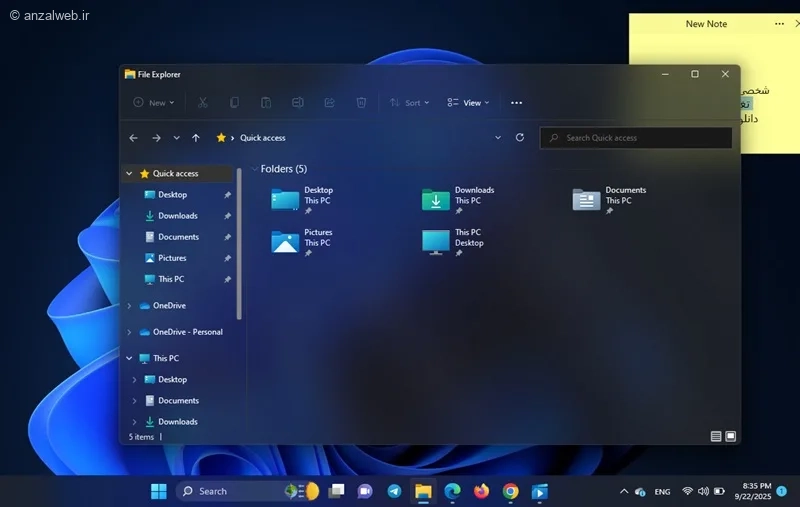The width and height of the screenshot is (800, 507).
Task: Click the Delete trash icon in toolbar
Action: [361, 103]
